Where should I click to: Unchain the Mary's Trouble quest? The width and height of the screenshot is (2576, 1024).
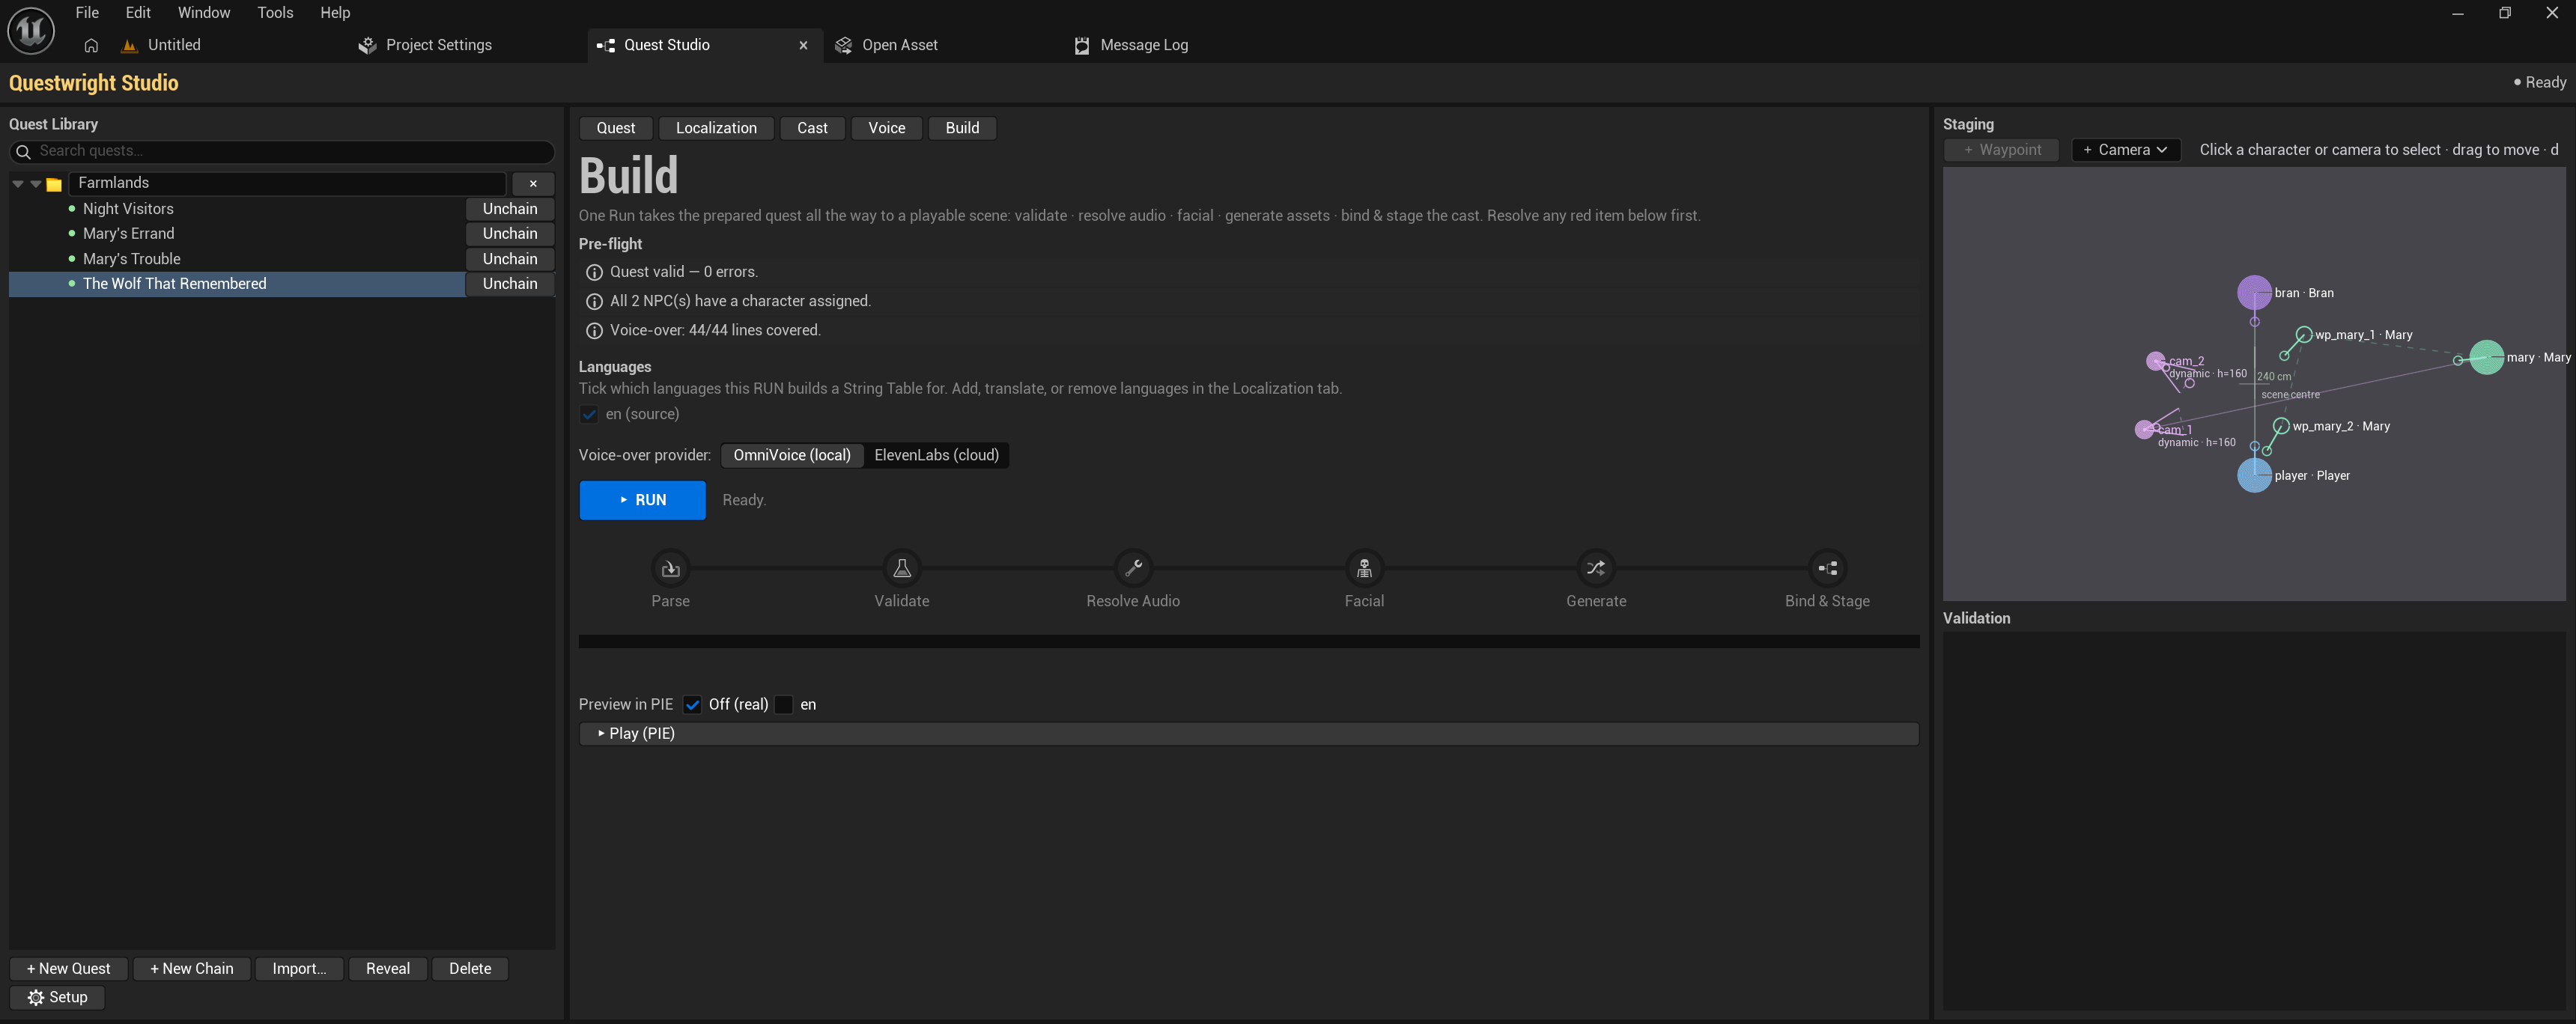(x=510, y=259)
